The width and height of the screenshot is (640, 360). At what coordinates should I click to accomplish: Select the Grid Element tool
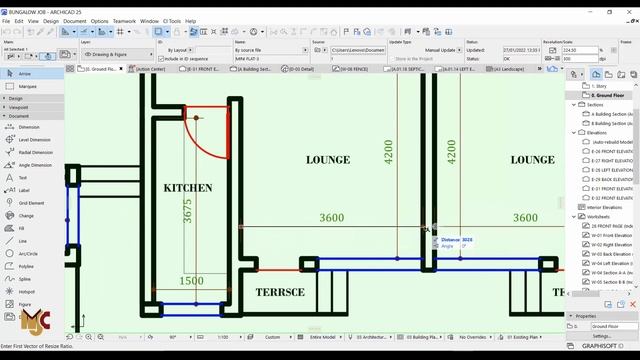tap(32, 203)
